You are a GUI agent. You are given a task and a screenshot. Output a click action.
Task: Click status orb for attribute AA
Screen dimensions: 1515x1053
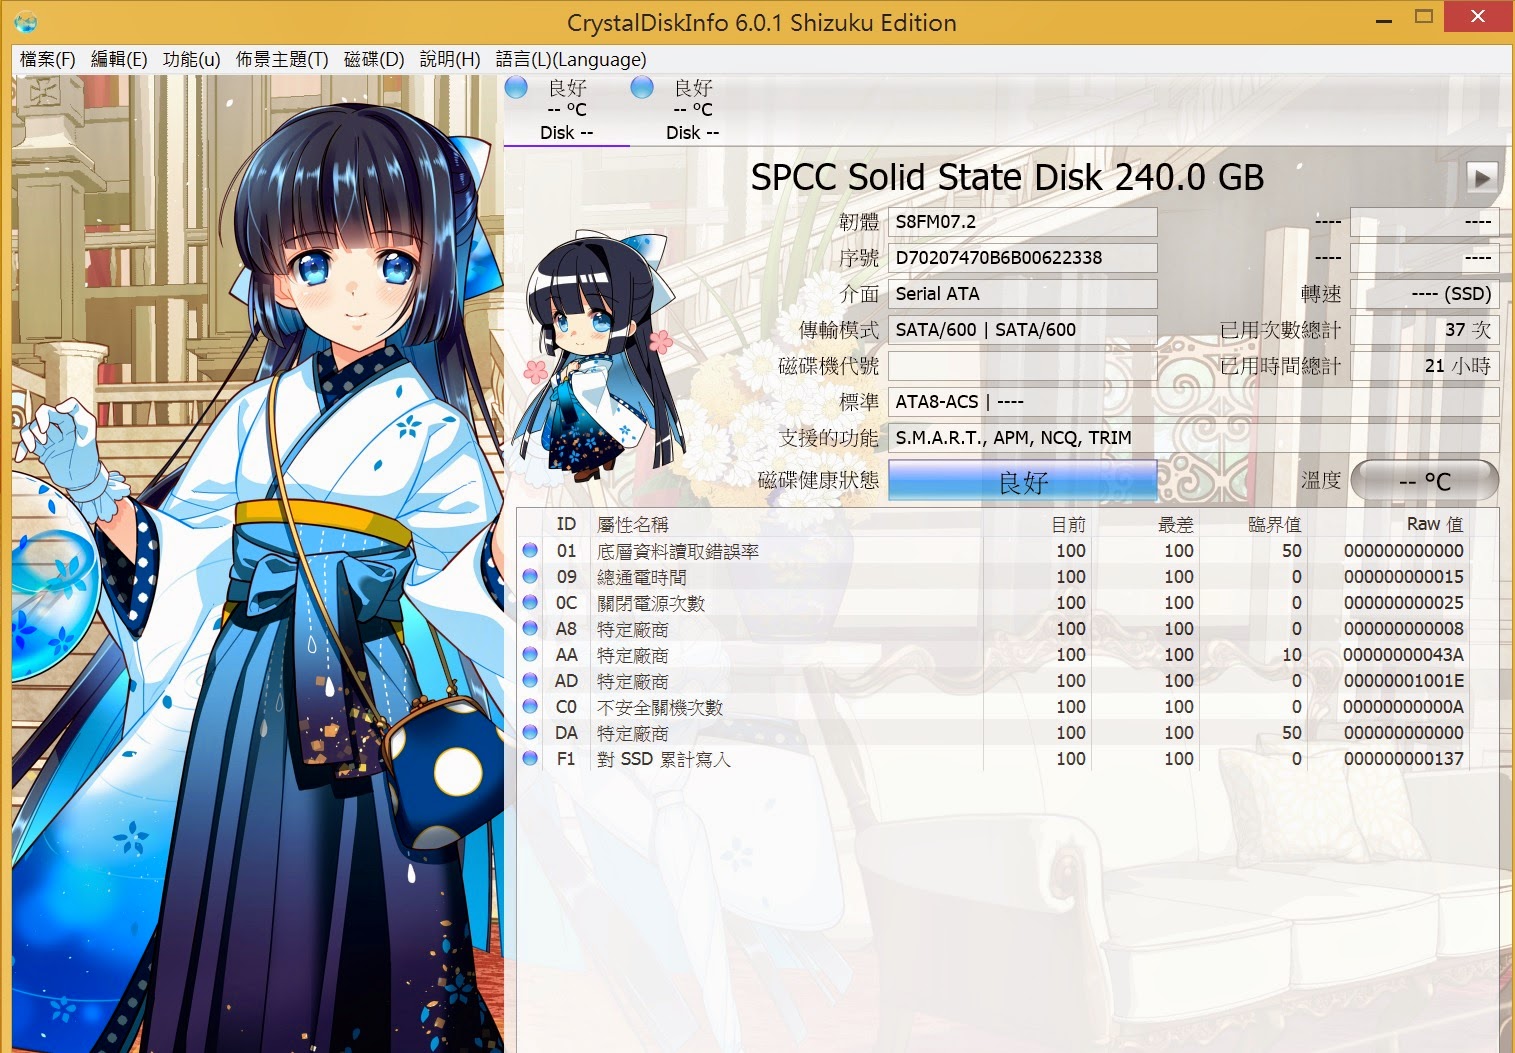[x=530, y=654]
